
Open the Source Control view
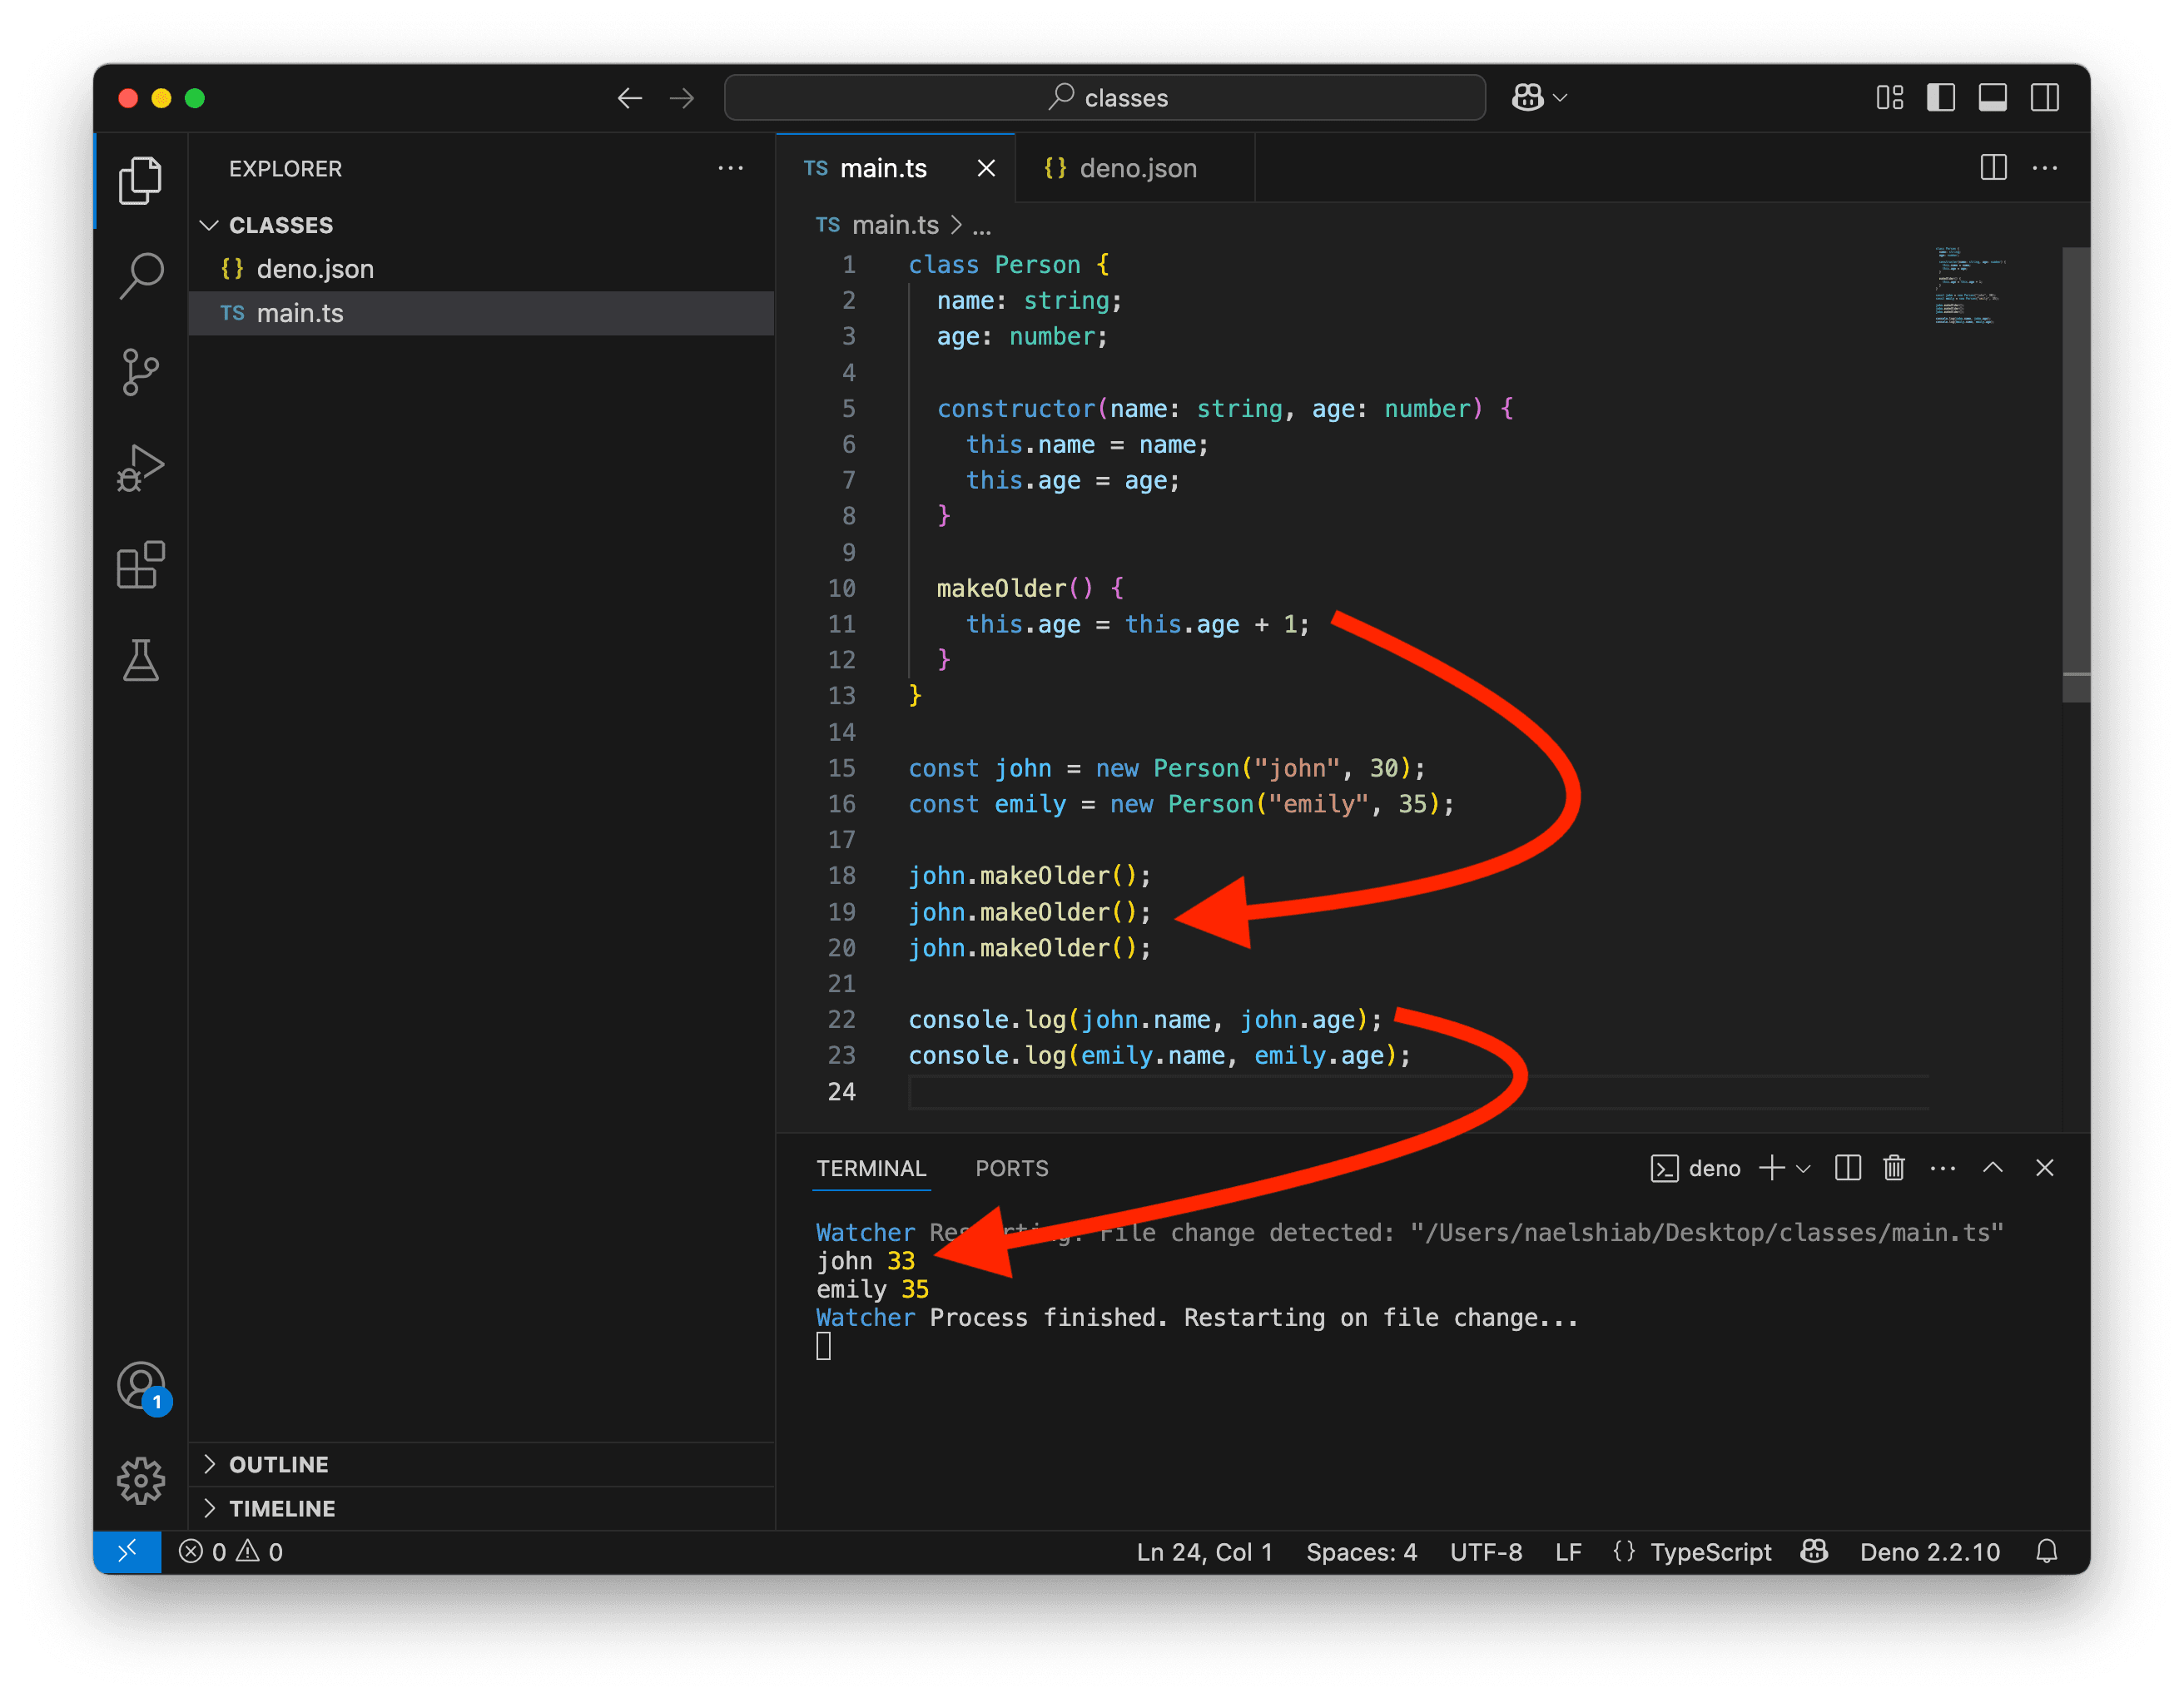click(x=140, y=372)
